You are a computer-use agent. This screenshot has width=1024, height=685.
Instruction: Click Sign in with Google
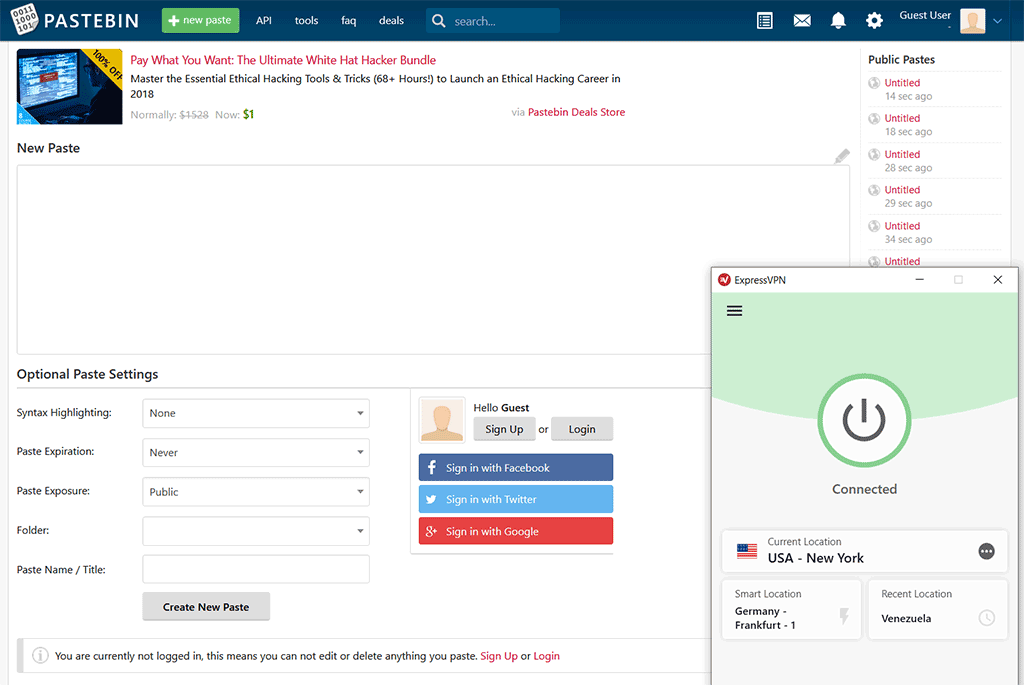tap(516, 531)
